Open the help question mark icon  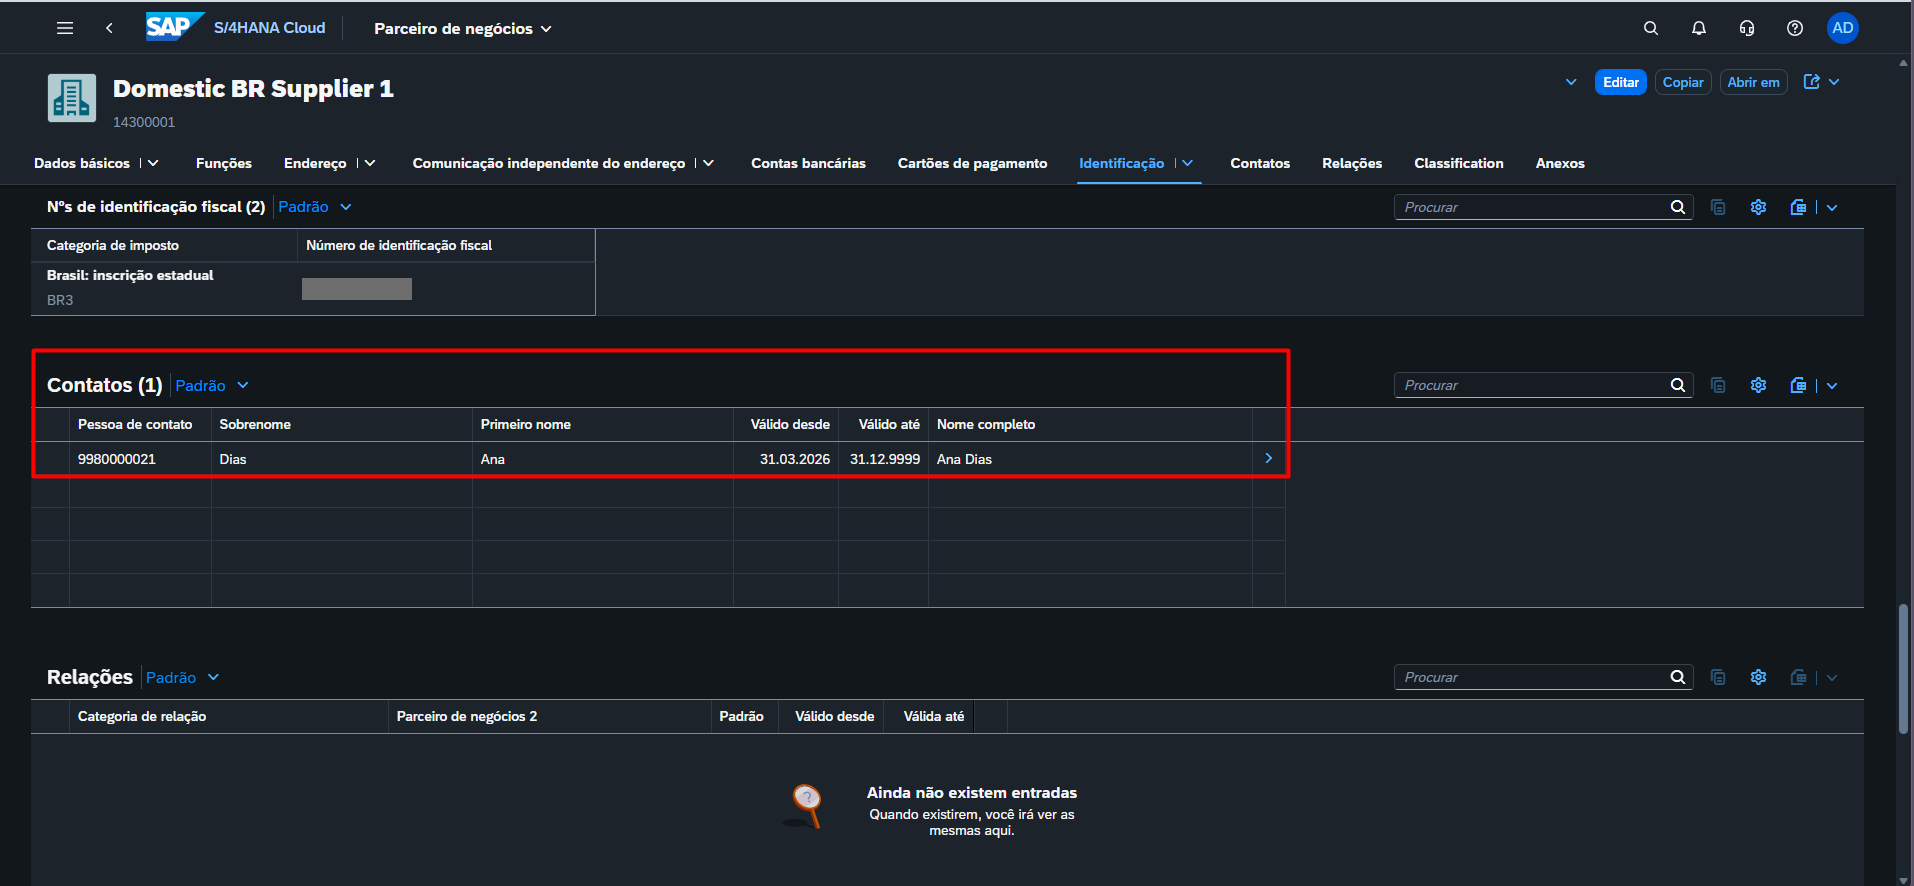1795,28
